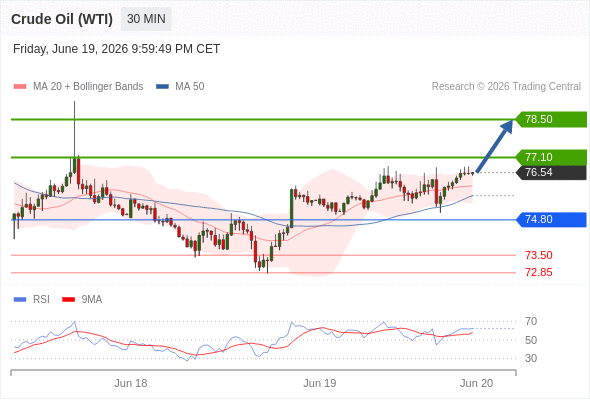Click the 76.54 current price tag
The width and height of the screenshot is (590, 400).
pyautogui.click(x=551, y=172)
